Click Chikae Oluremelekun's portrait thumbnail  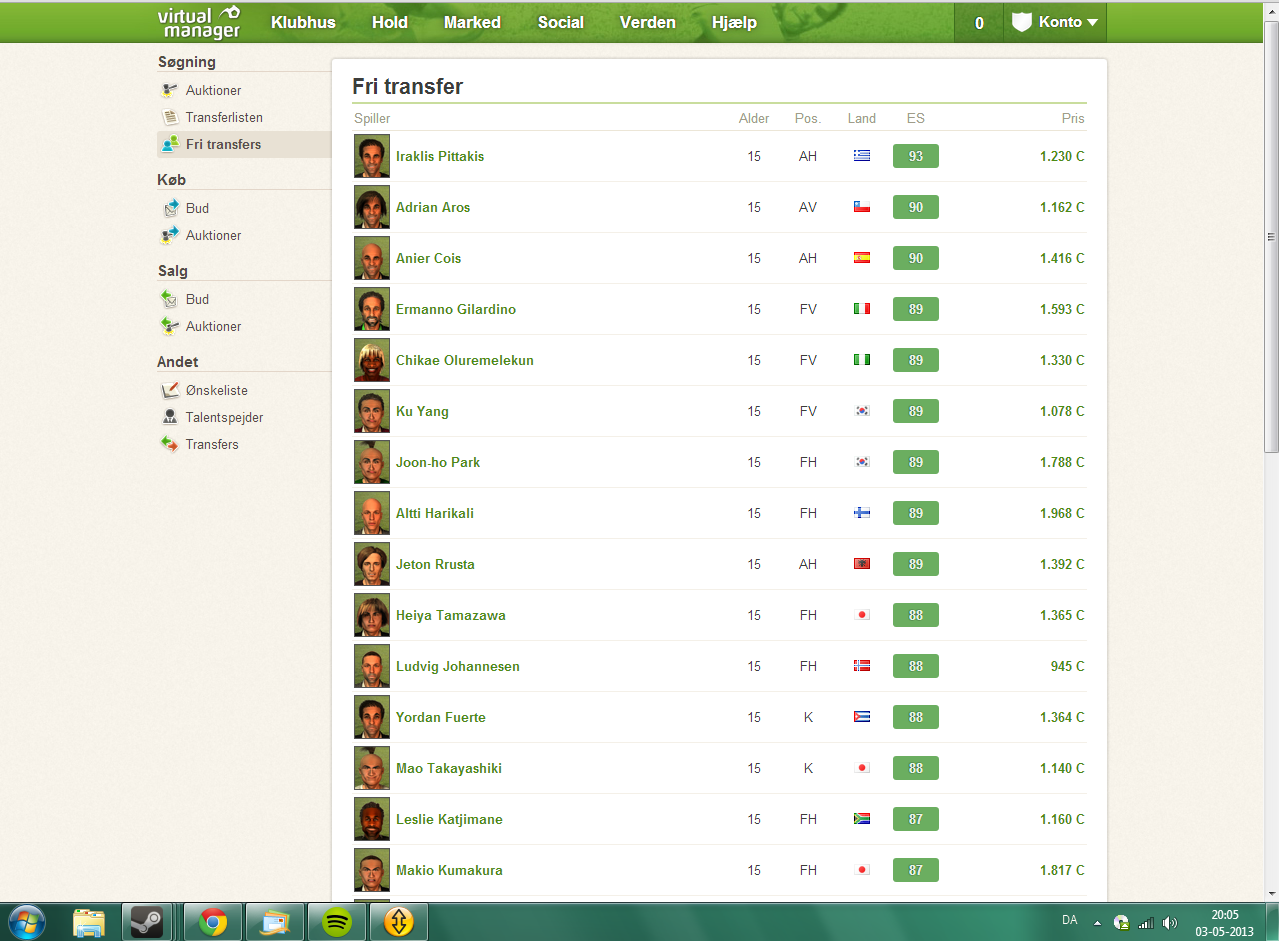372,360
